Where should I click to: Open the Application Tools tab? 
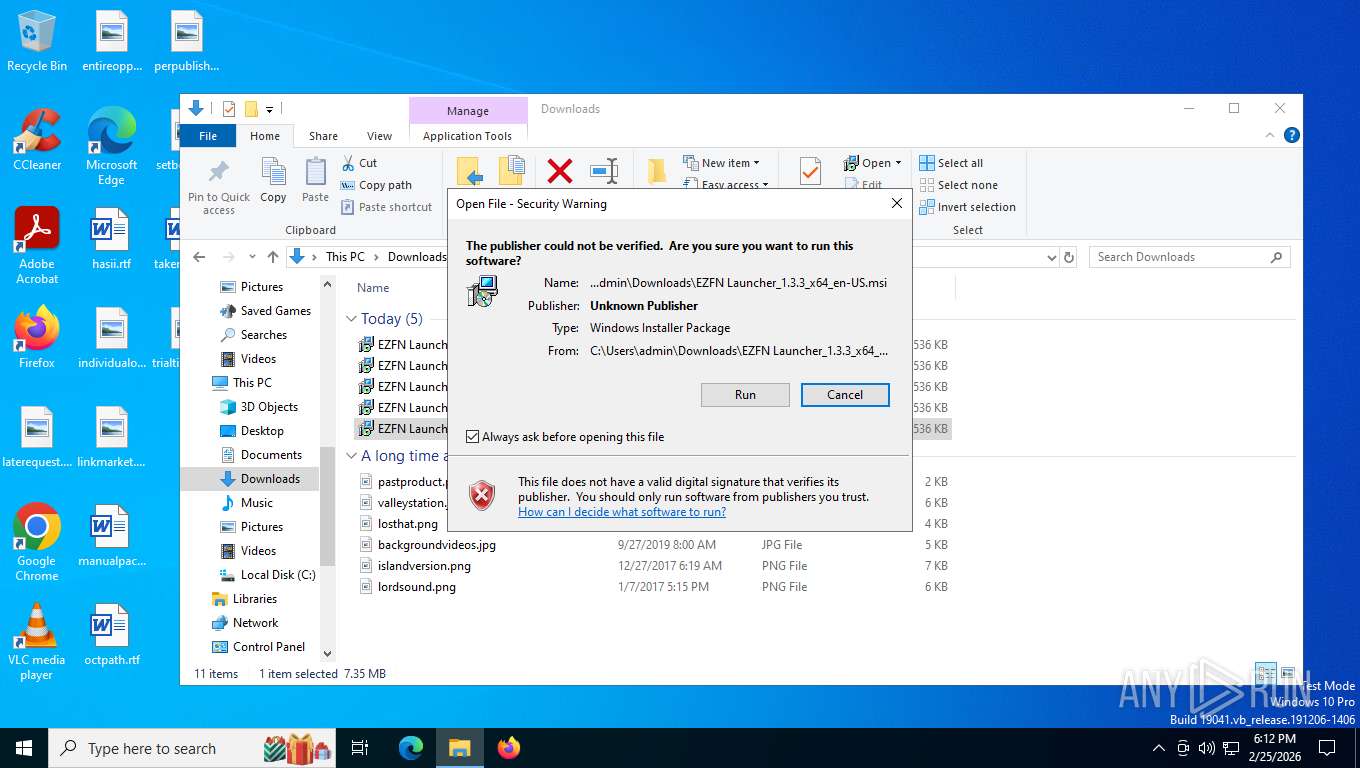467,136
